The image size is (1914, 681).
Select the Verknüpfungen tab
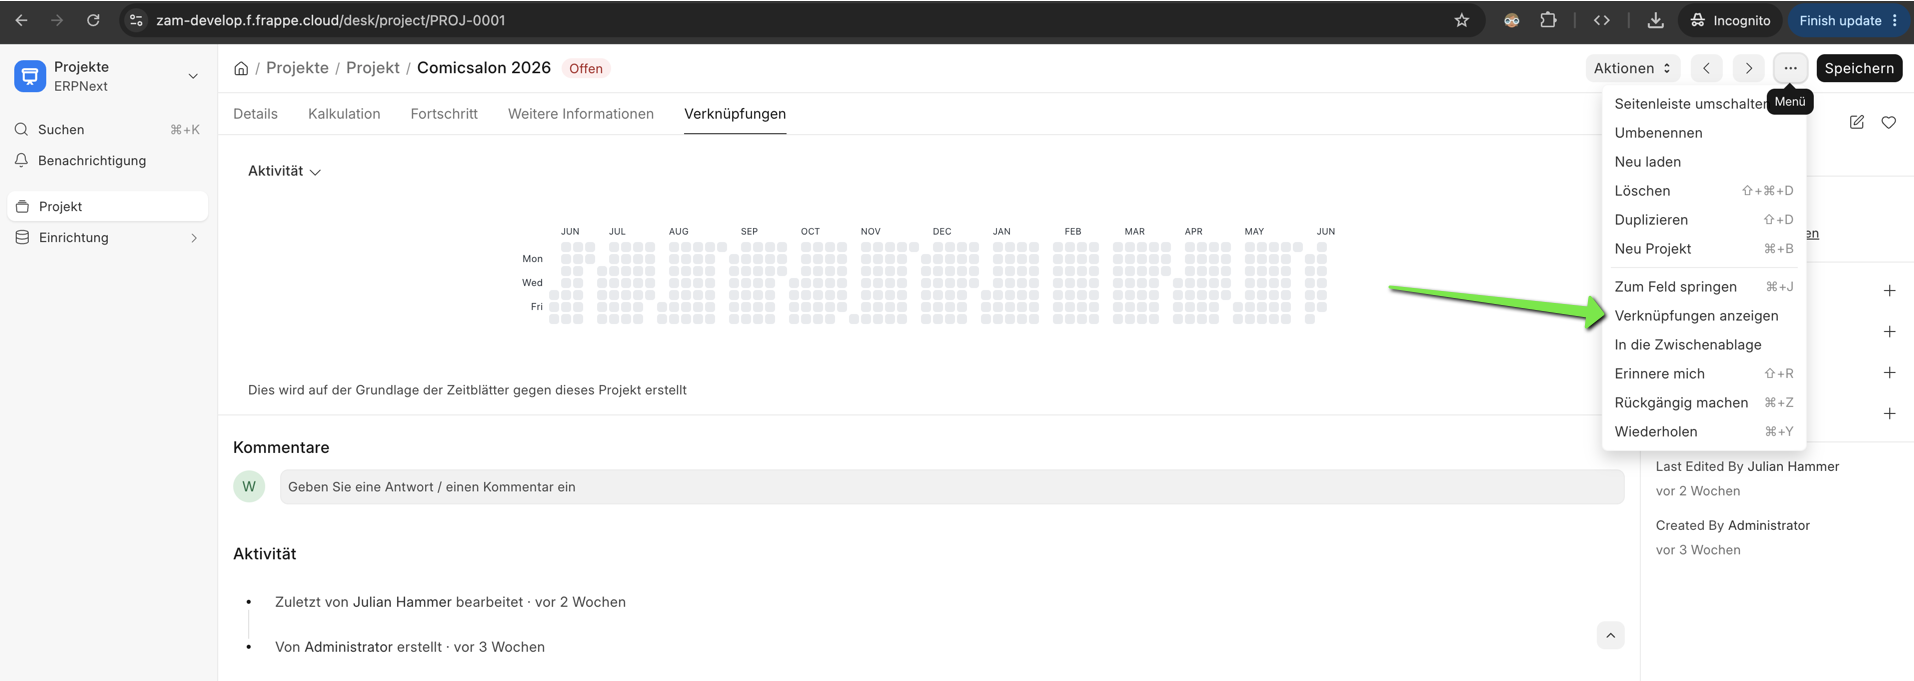pos(735,114)
